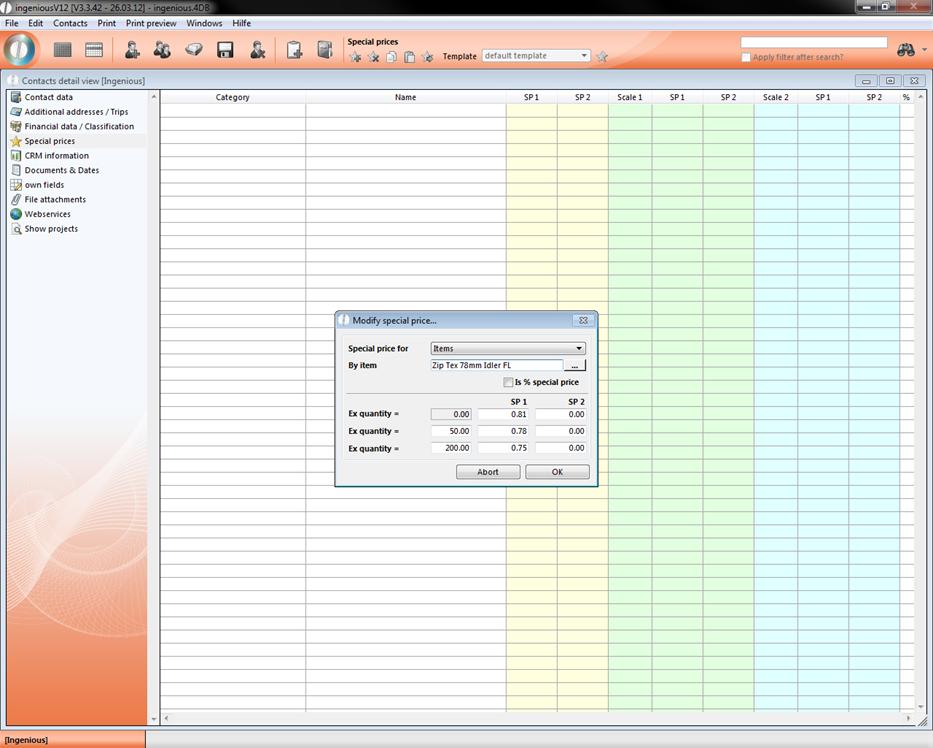Click the Abort button

pyautogui.click(x=487, y=472)
